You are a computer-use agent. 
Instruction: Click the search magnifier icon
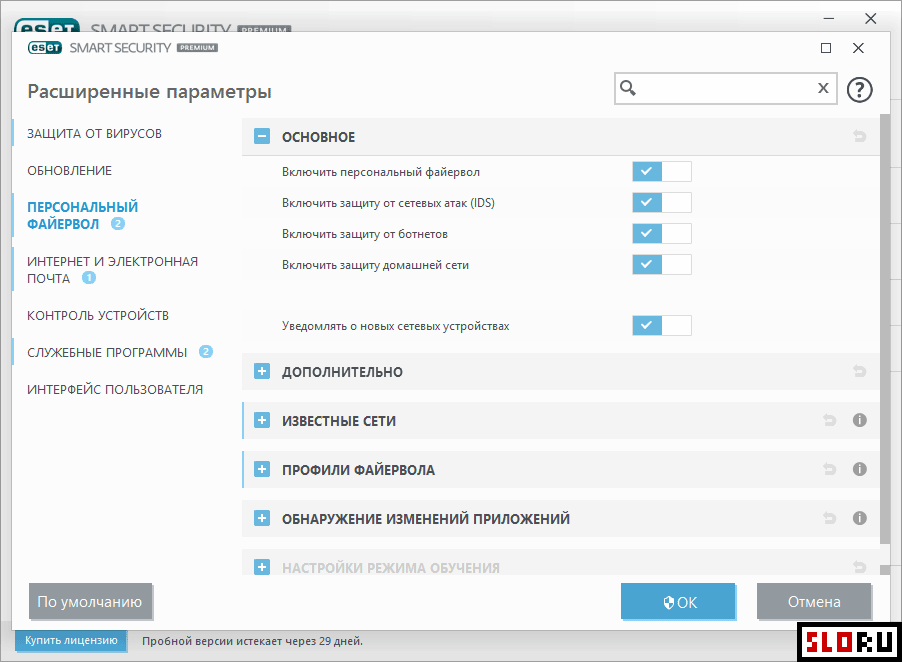click(628, 88)
